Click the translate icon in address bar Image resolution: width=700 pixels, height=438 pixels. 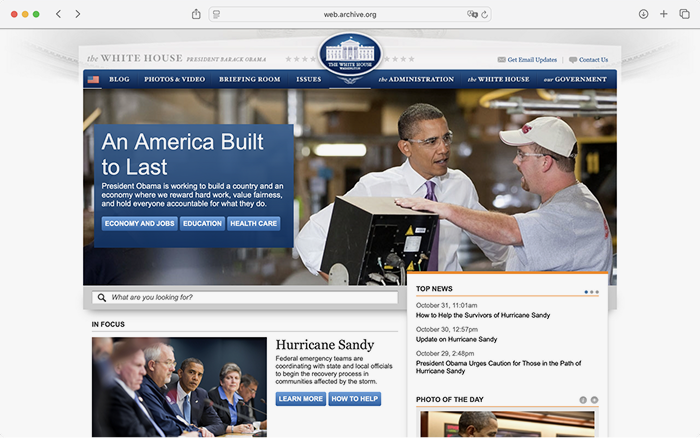[x=472, y=14]
